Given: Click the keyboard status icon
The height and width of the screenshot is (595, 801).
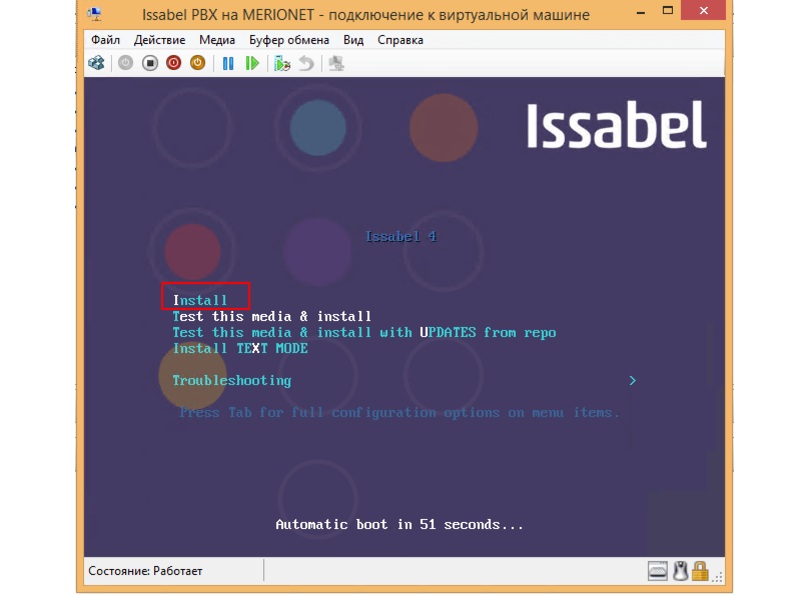Looking at the screenshot, I should [657, 571].
